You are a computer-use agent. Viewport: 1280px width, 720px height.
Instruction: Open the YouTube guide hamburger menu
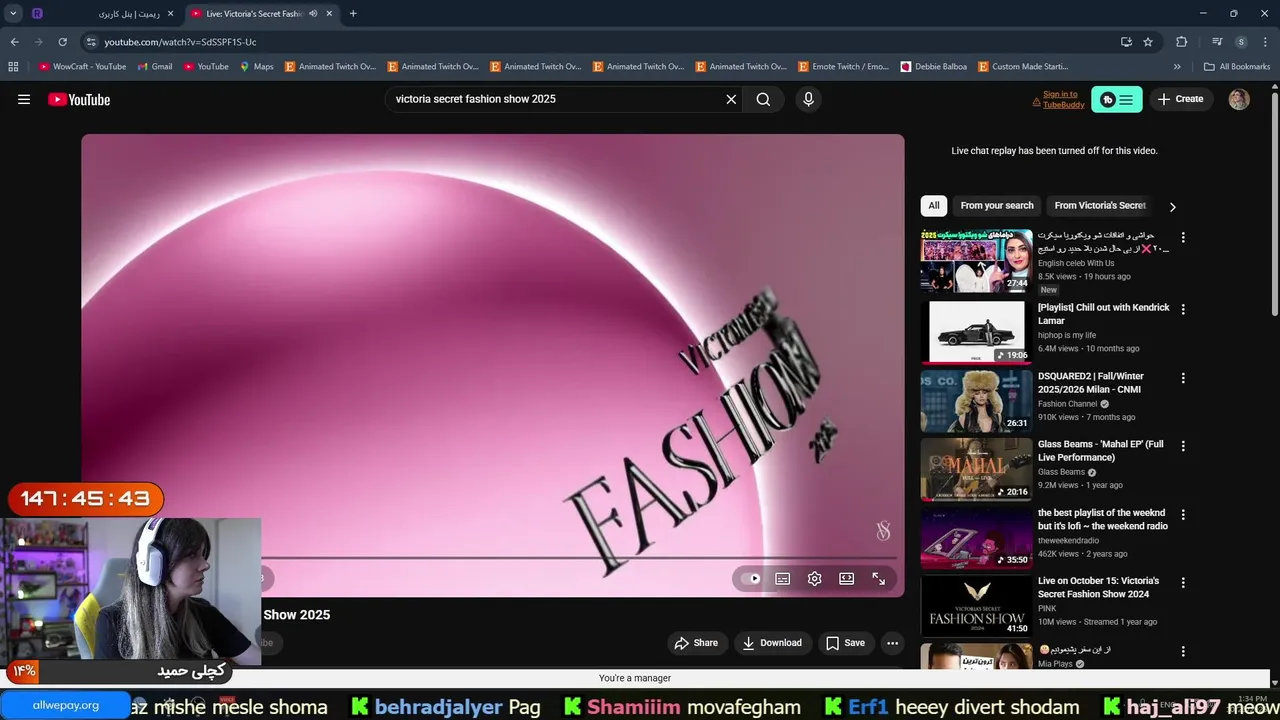pos(24,99)
